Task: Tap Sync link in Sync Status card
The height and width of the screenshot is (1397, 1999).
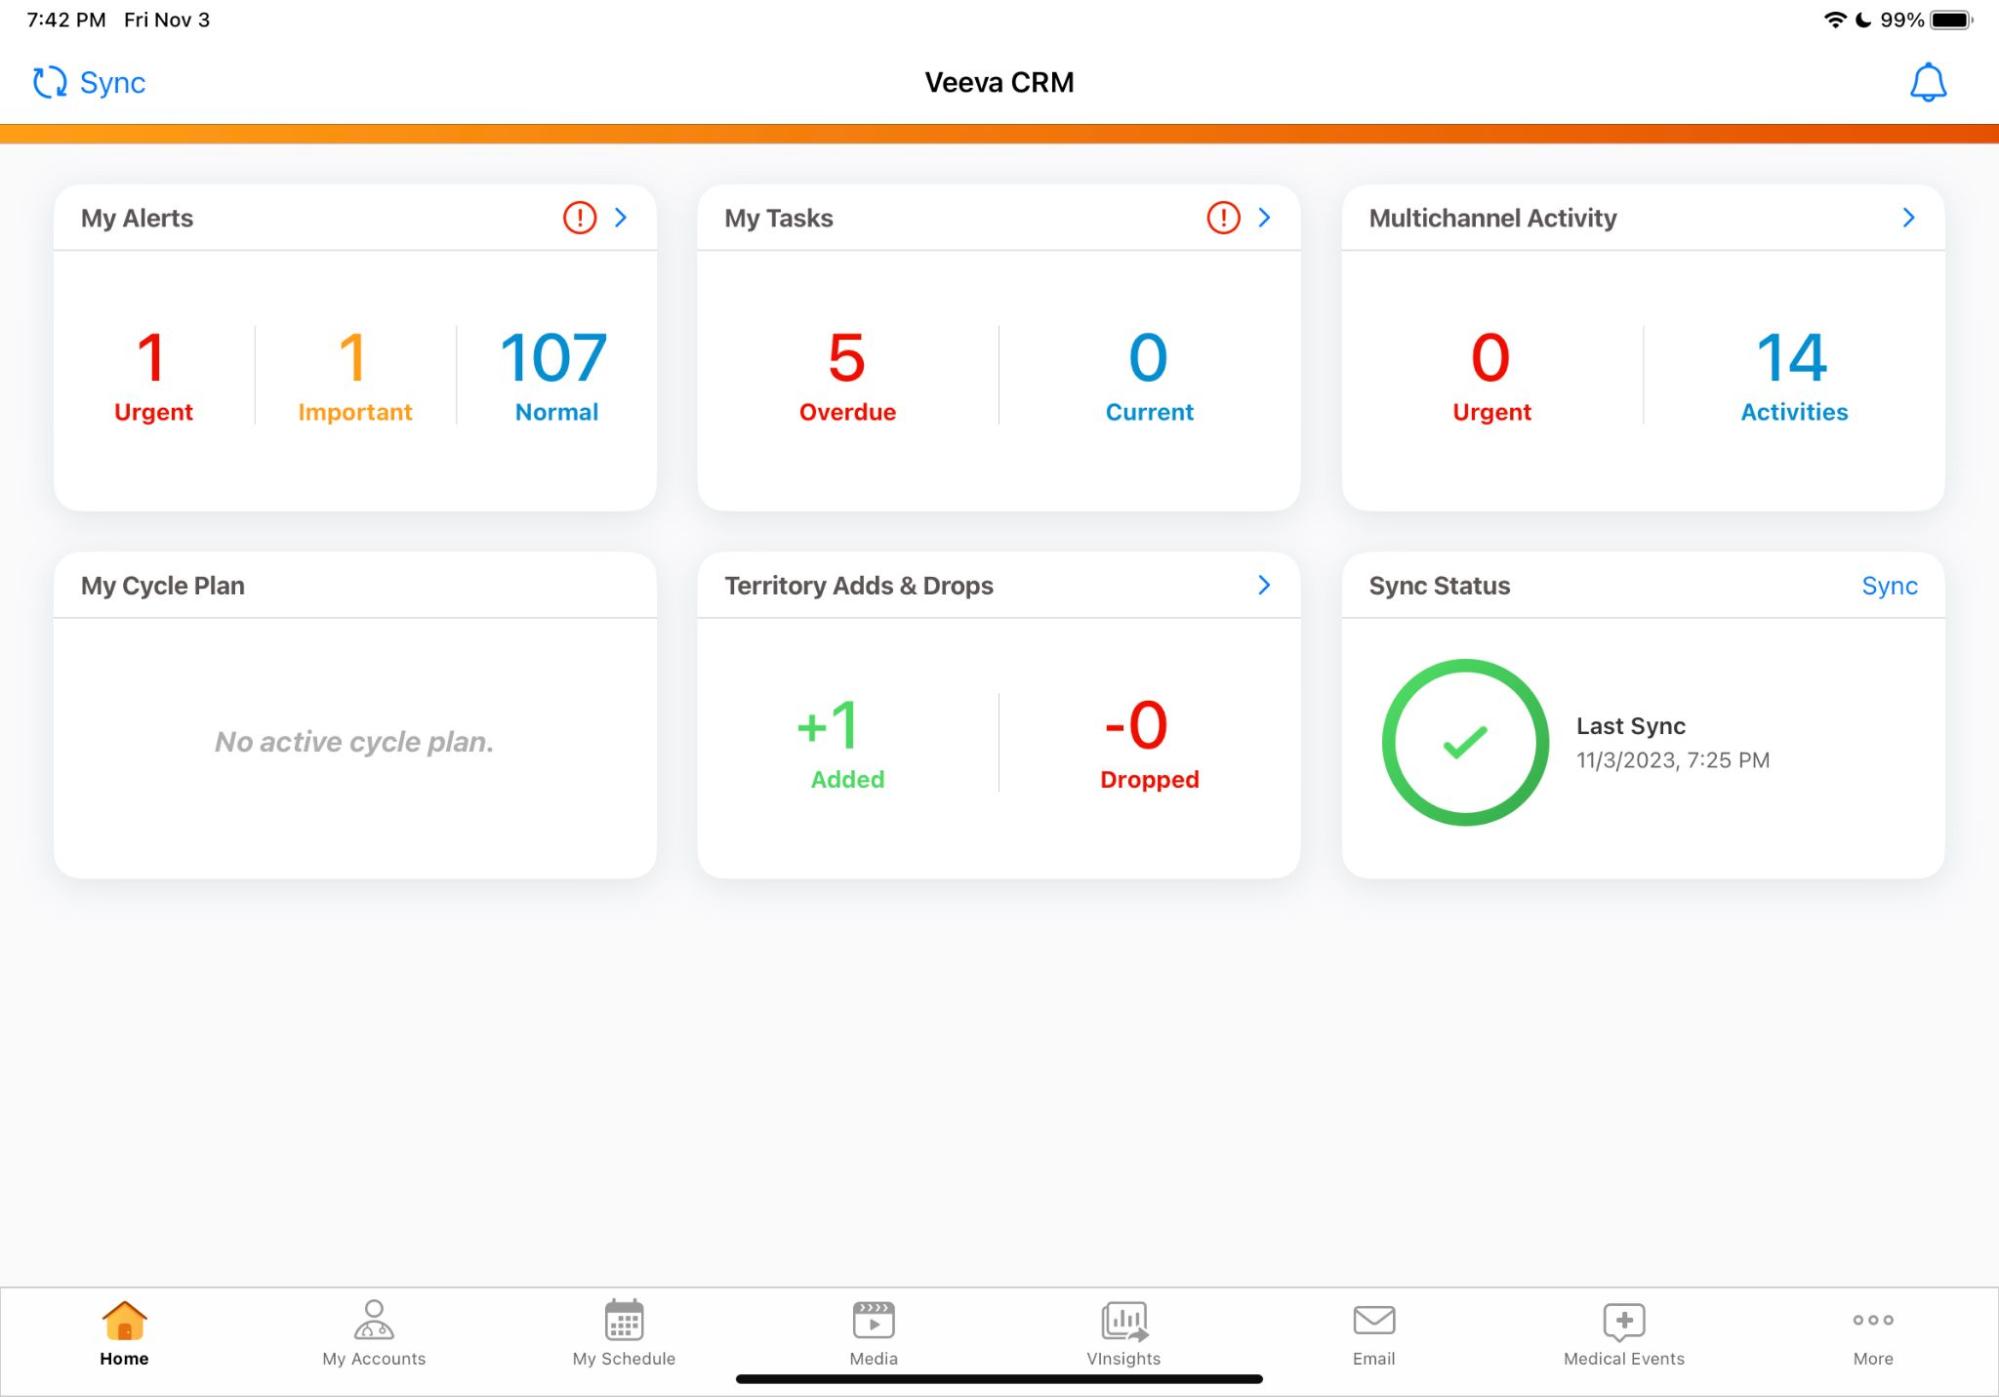Action: tap(1888, 585)
